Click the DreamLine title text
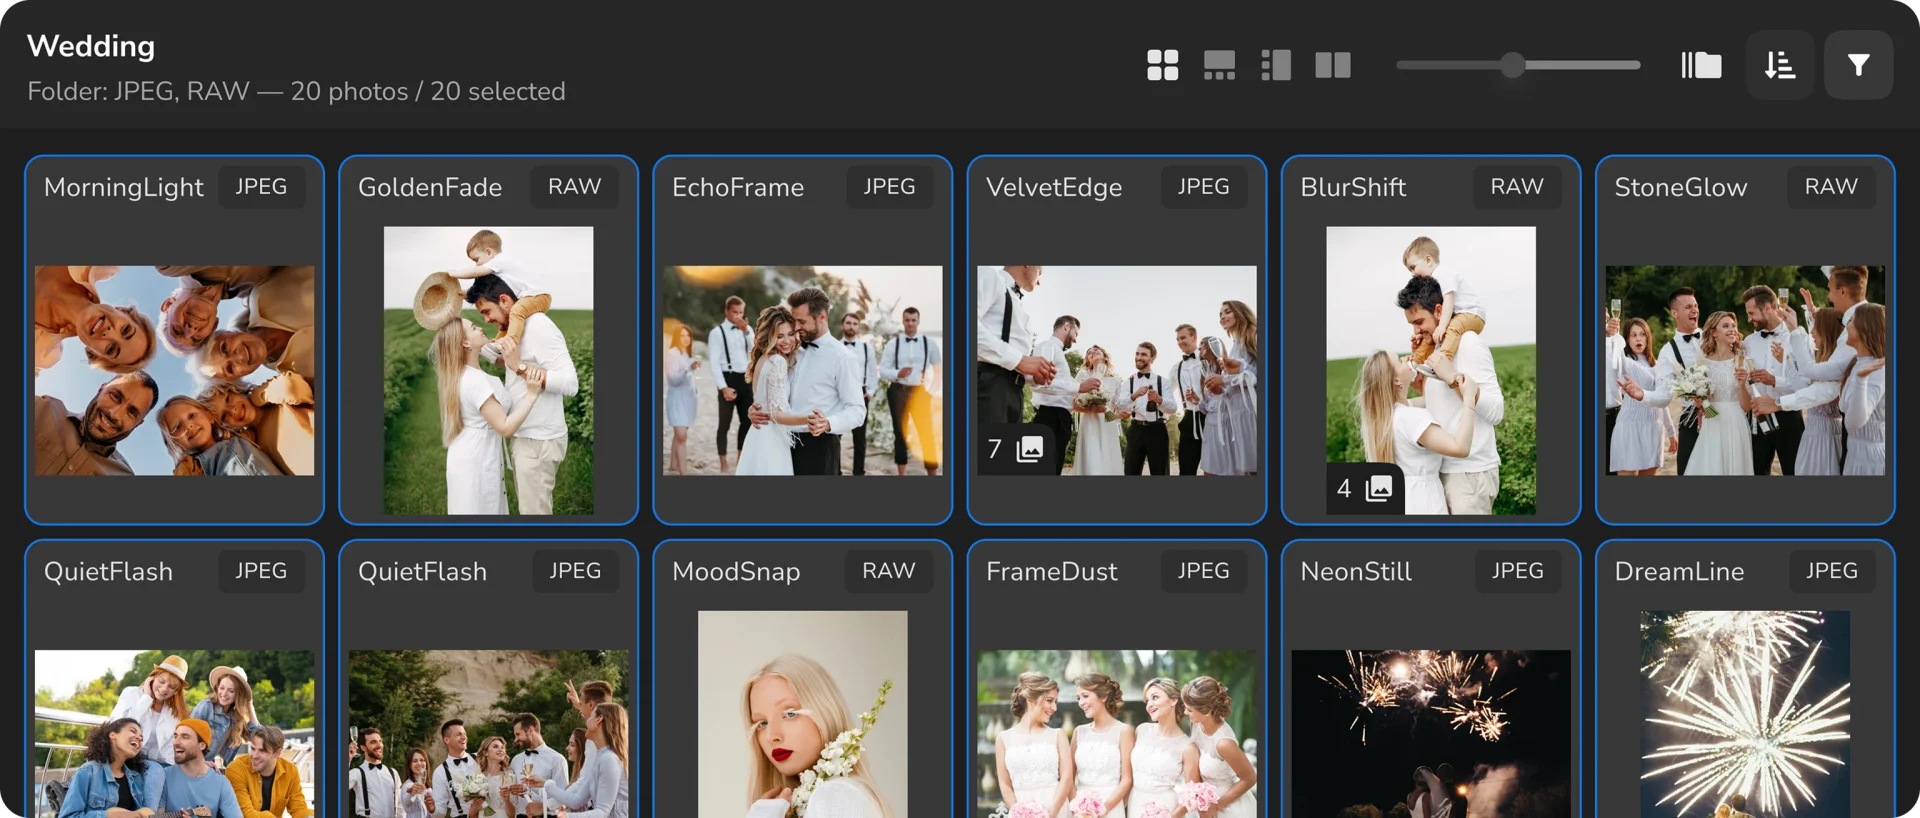This screenshot has width=1920, height=818. click(x=1679, y=572)
